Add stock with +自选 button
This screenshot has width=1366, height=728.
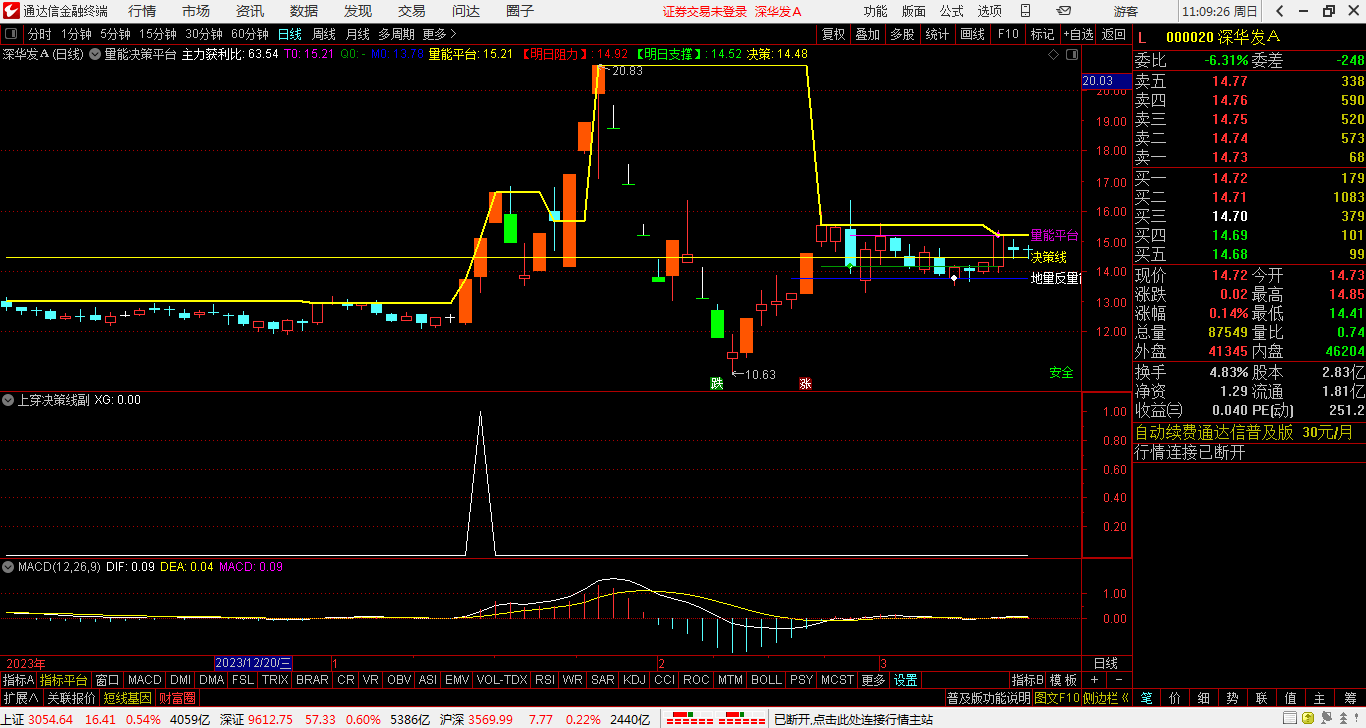[1077, 34]
